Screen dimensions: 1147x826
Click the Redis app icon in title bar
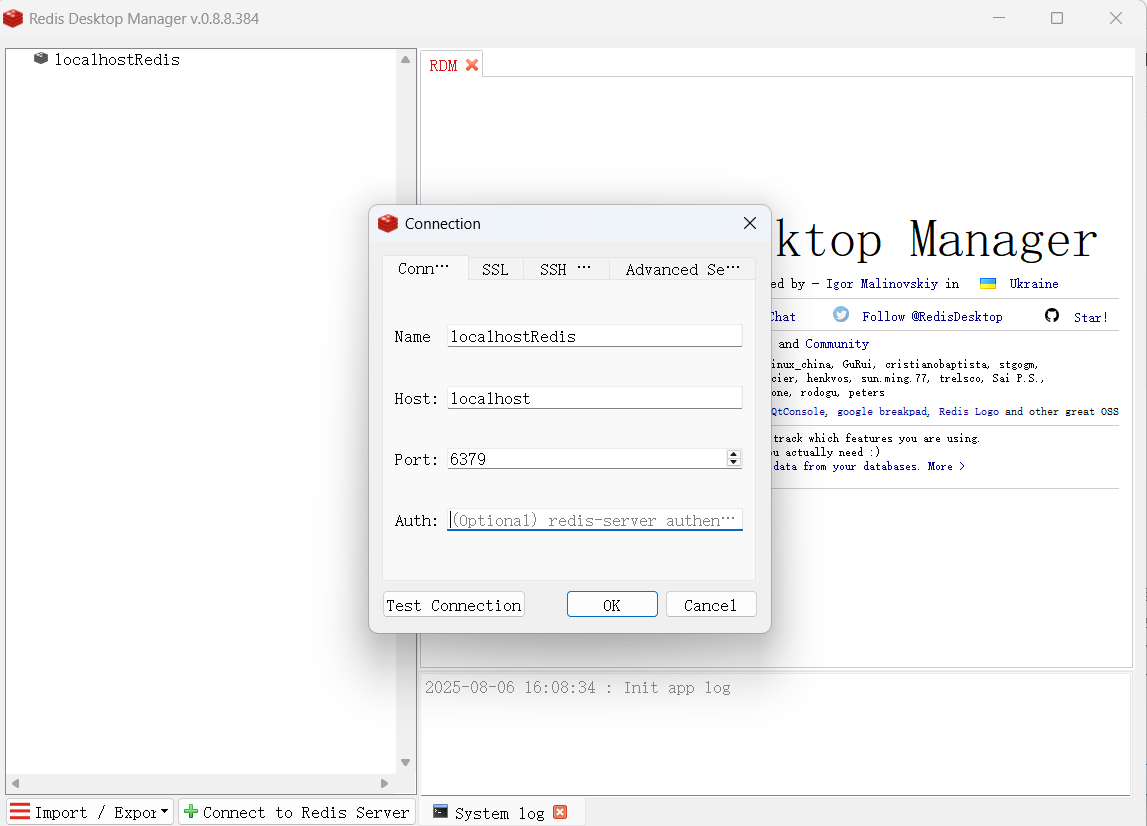pyautogui.click(x=13, y=18)
